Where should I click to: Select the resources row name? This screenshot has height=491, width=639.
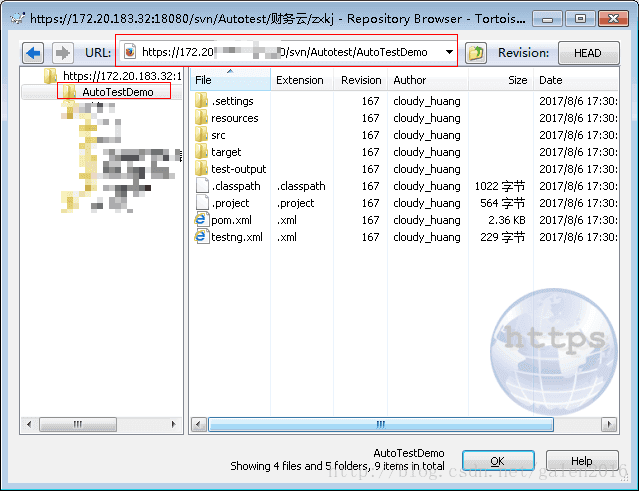coord(235,118)
